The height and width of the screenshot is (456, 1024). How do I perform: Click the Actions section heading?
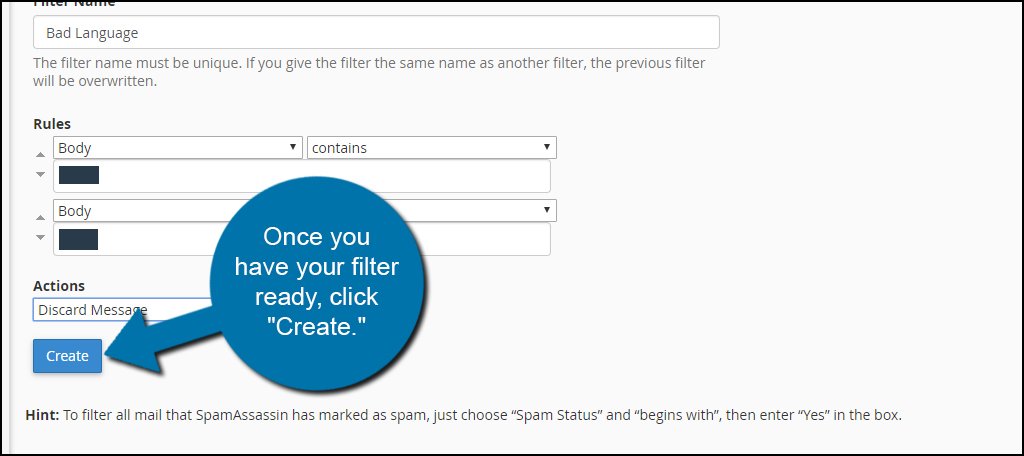(59, 286)
